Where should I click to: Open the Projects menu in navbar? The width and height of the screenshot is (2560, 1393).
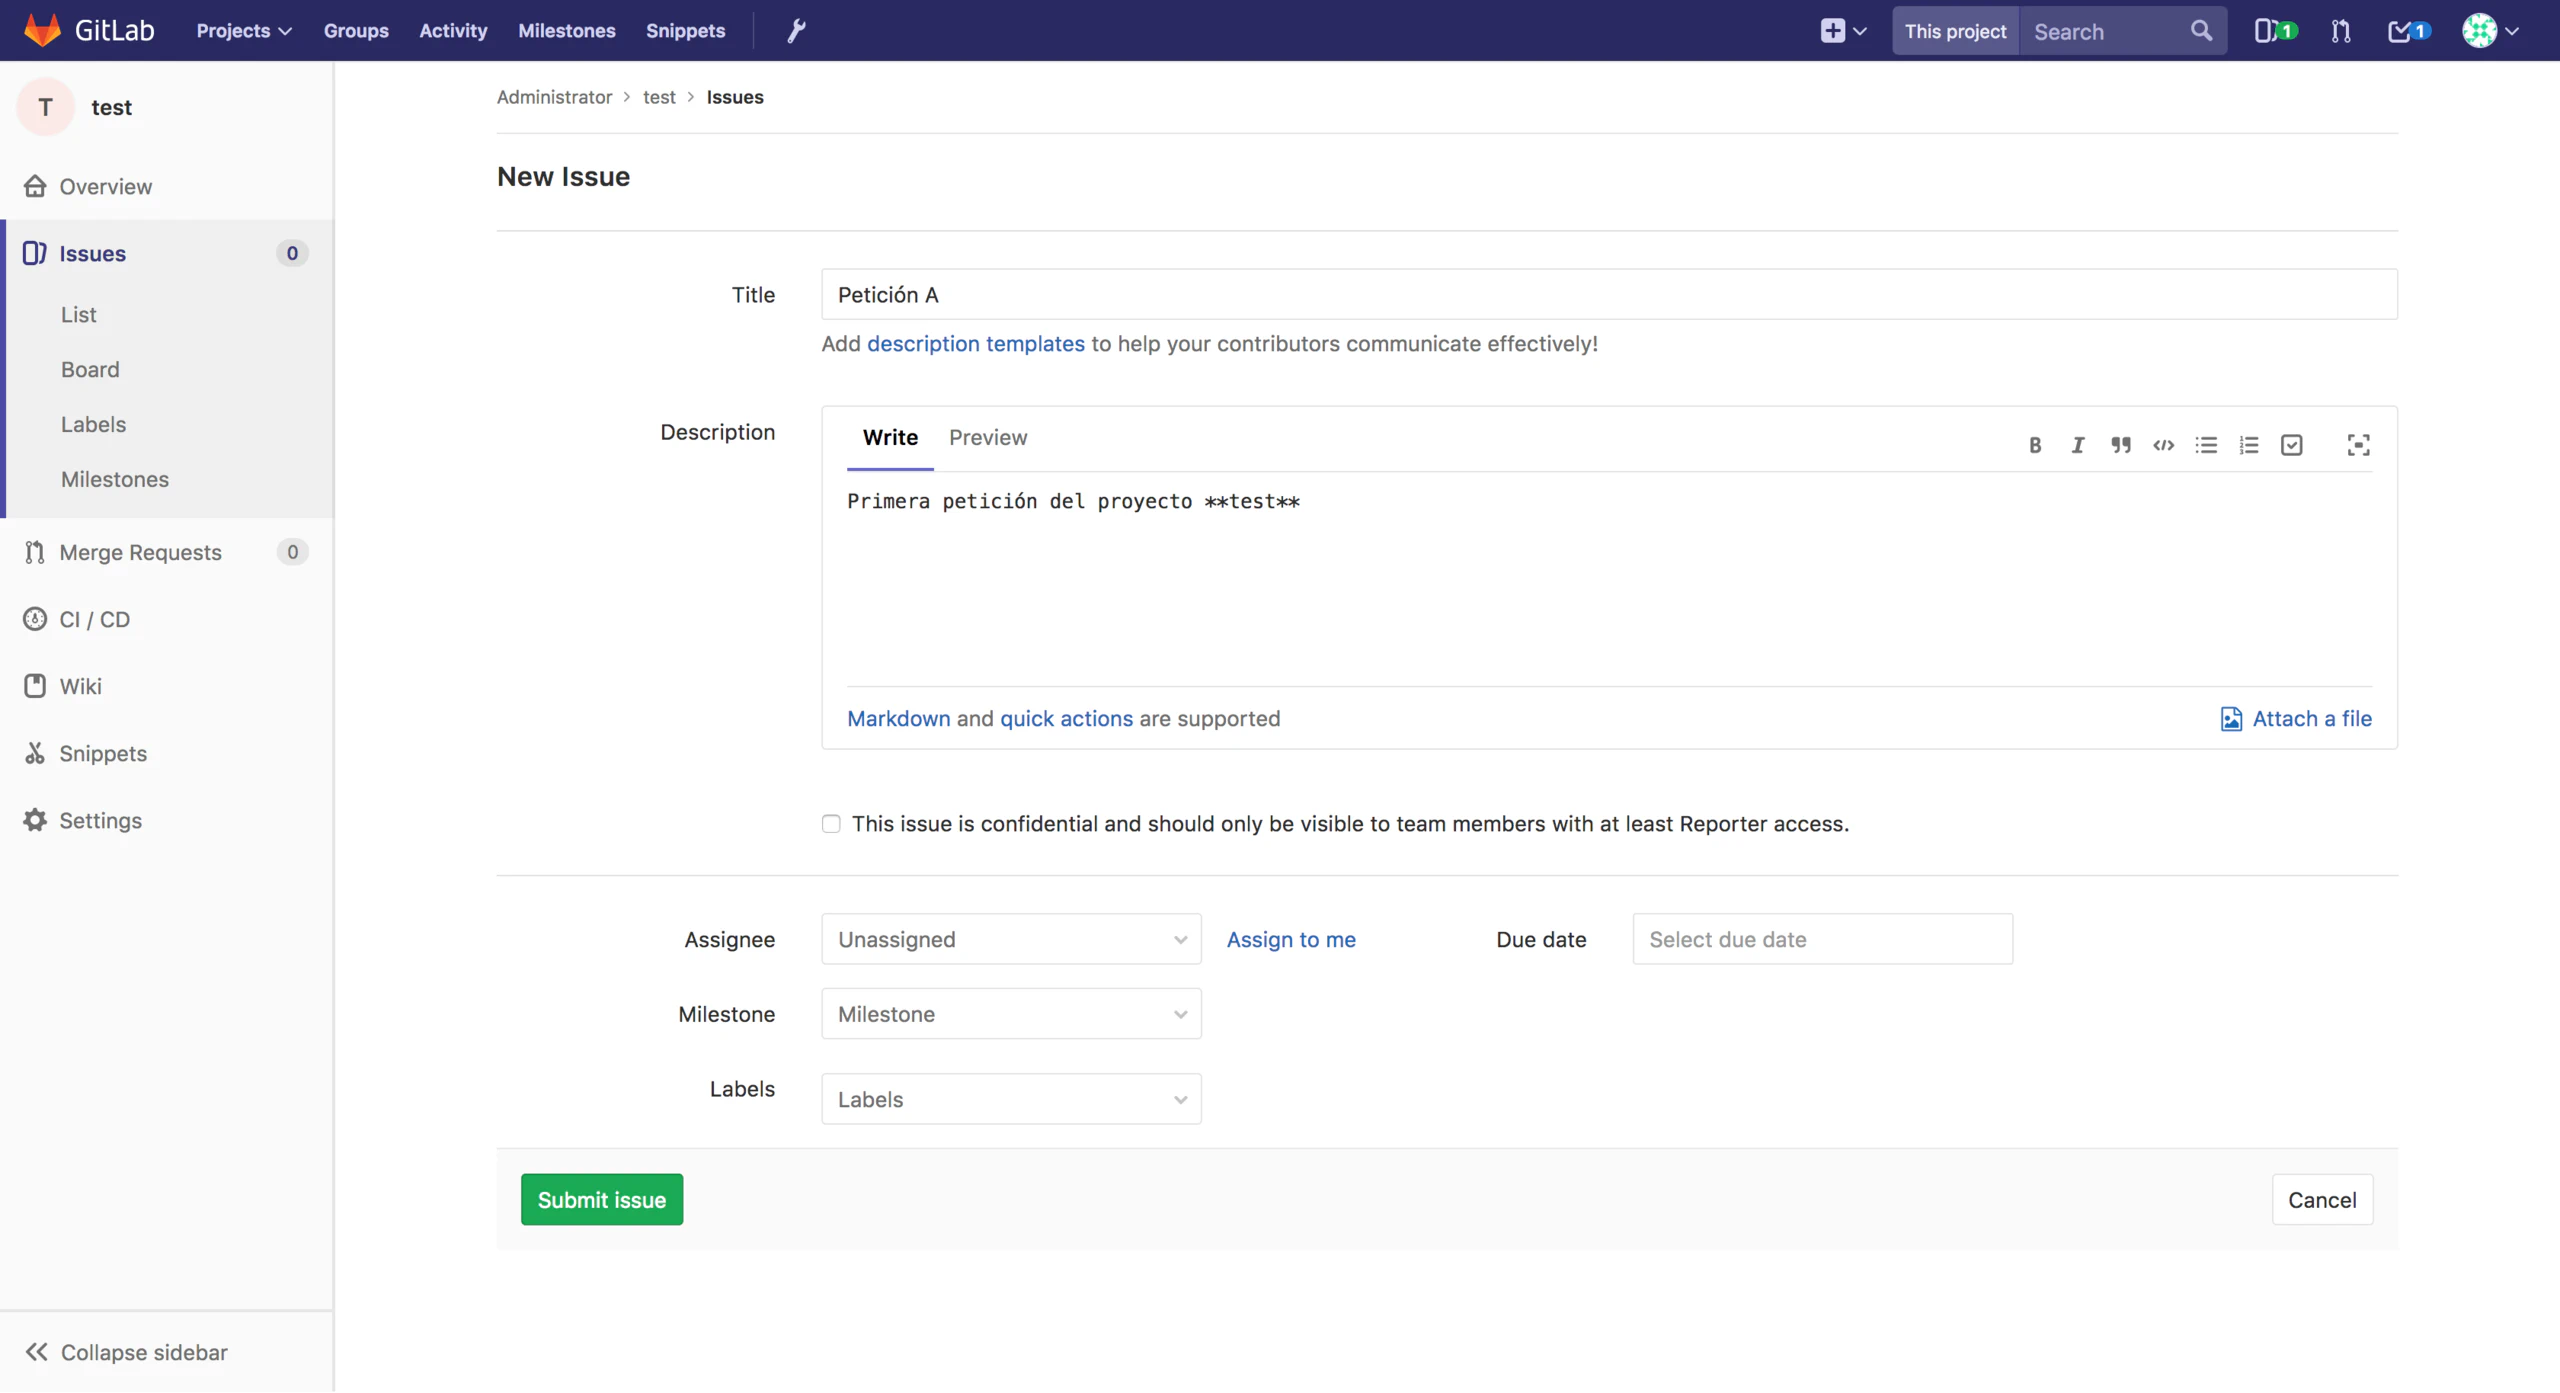tap(243, 31)
